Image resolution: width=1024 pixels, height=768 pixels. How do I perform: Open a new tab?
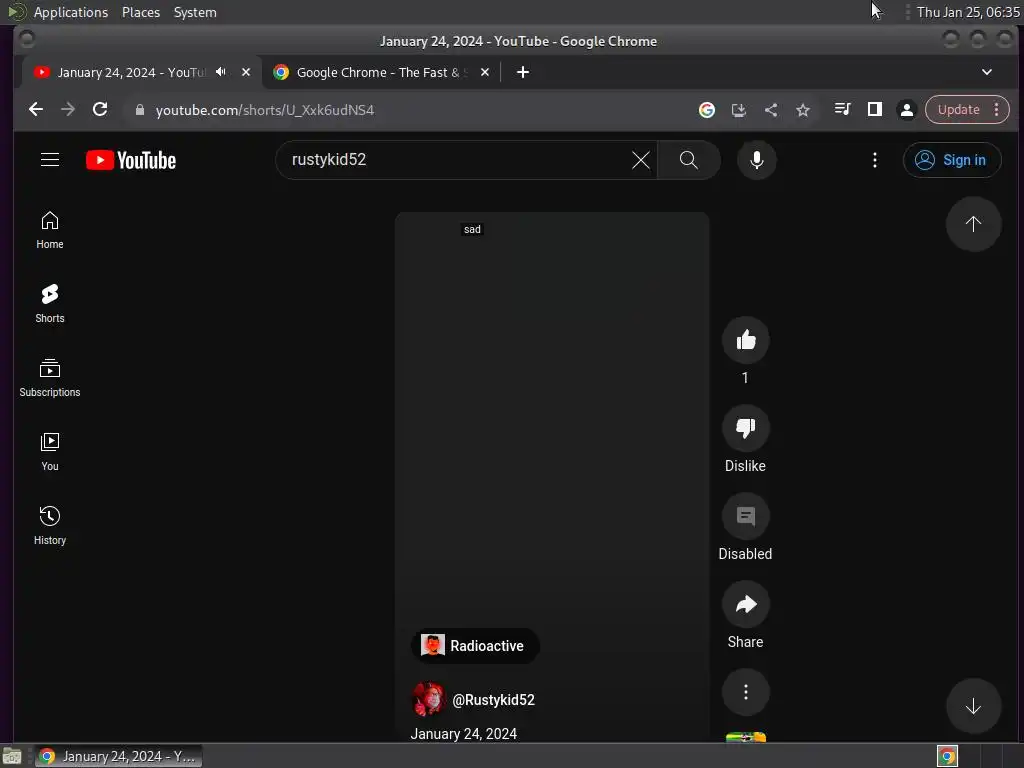pos(522,72)
